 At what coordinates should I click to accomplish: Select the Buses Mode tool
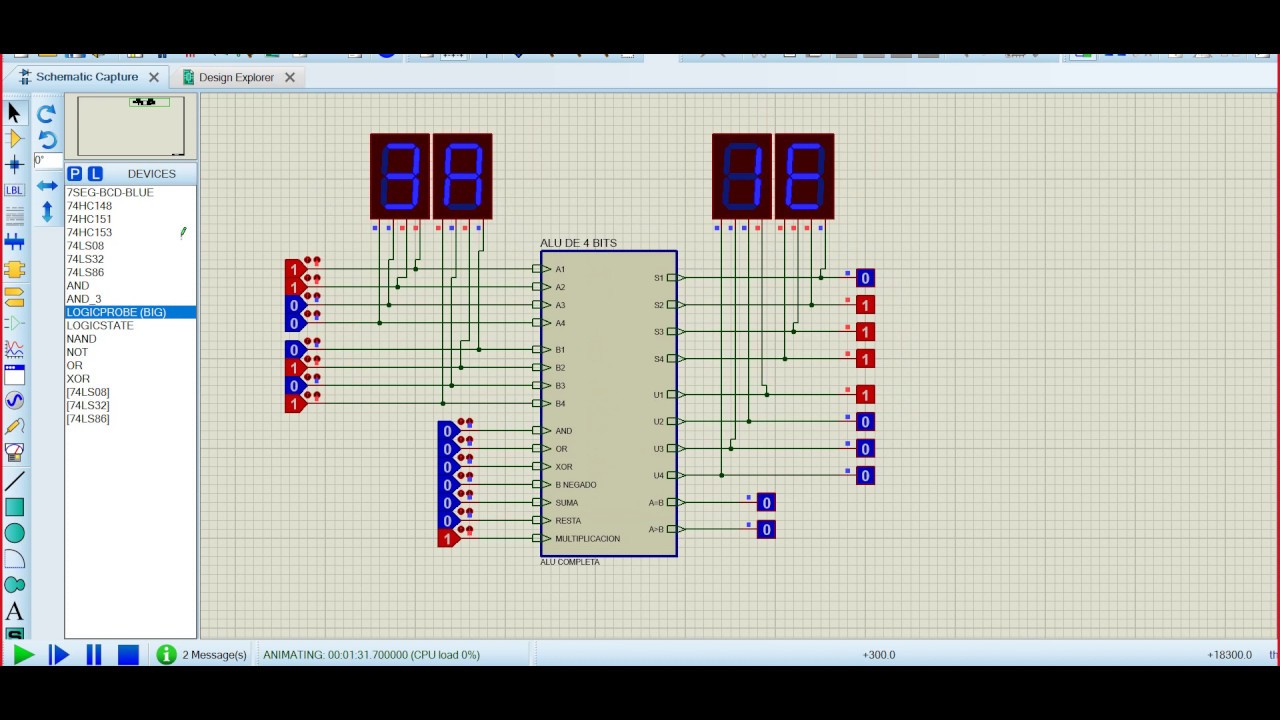14,242
